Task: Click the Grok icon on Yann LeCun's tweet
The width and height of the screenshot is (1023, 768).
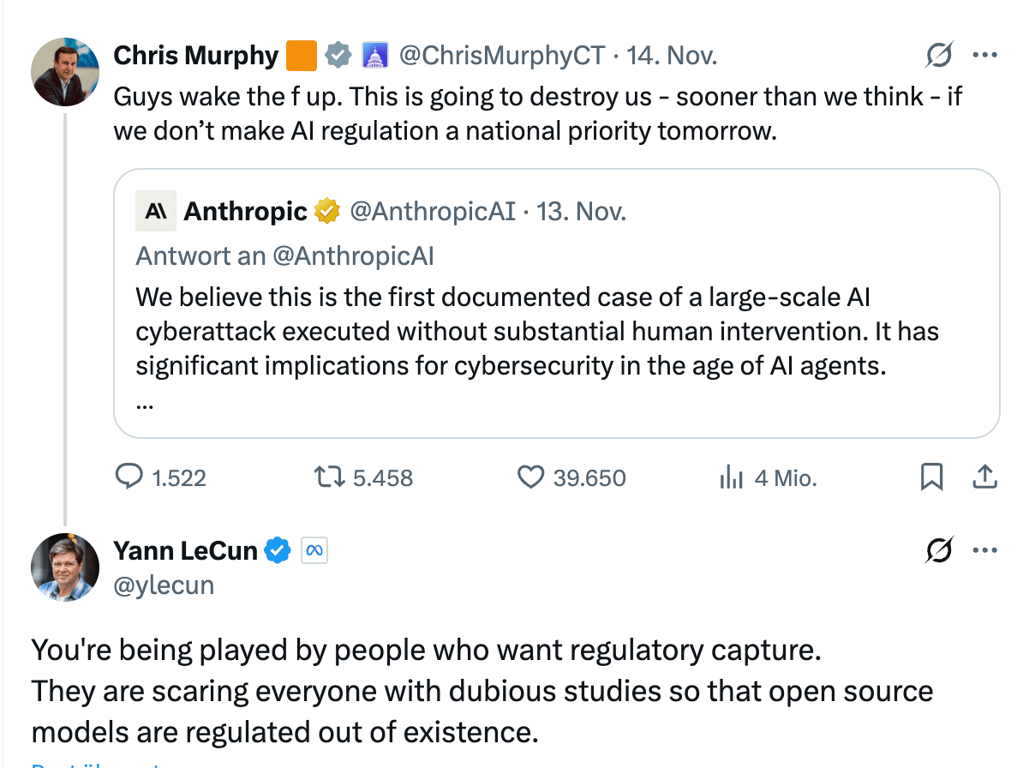Action: pos(938,550)
